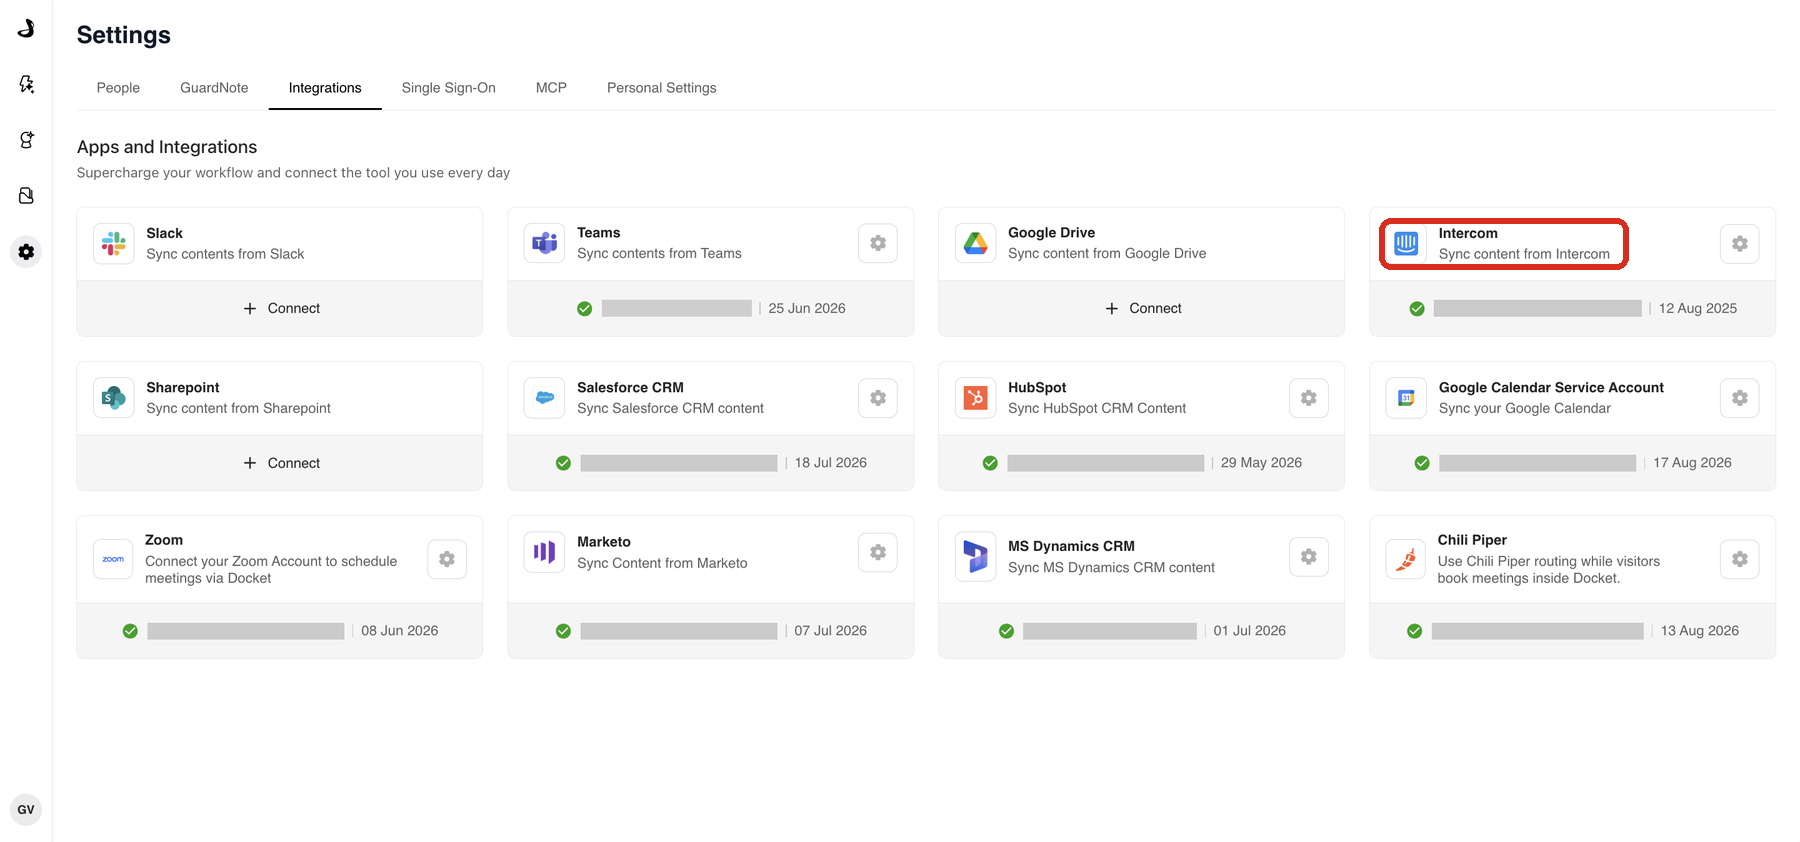1800x842 pixels.
Task: Open the Docket logo in sidebar
Action: pos(26,28)
